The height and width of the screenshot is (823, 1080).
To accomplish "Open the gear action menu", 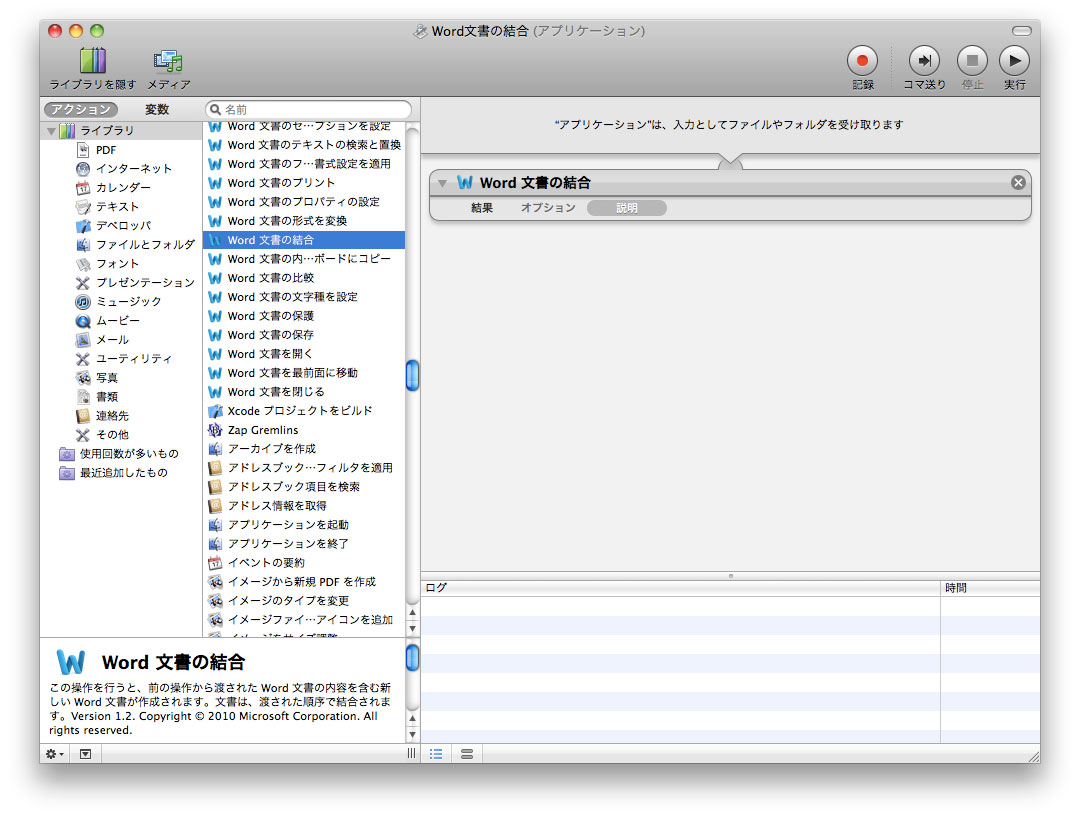I will tap(55, 754).
